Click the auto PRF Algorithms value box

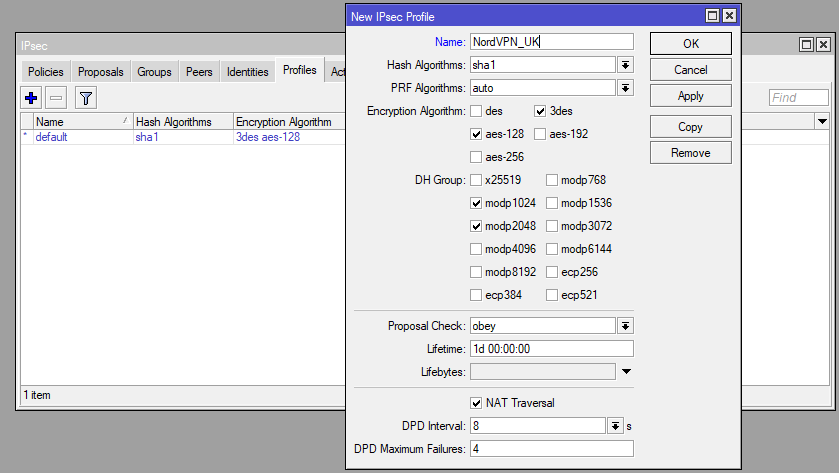pyautogui.click(x=543, y=88)
